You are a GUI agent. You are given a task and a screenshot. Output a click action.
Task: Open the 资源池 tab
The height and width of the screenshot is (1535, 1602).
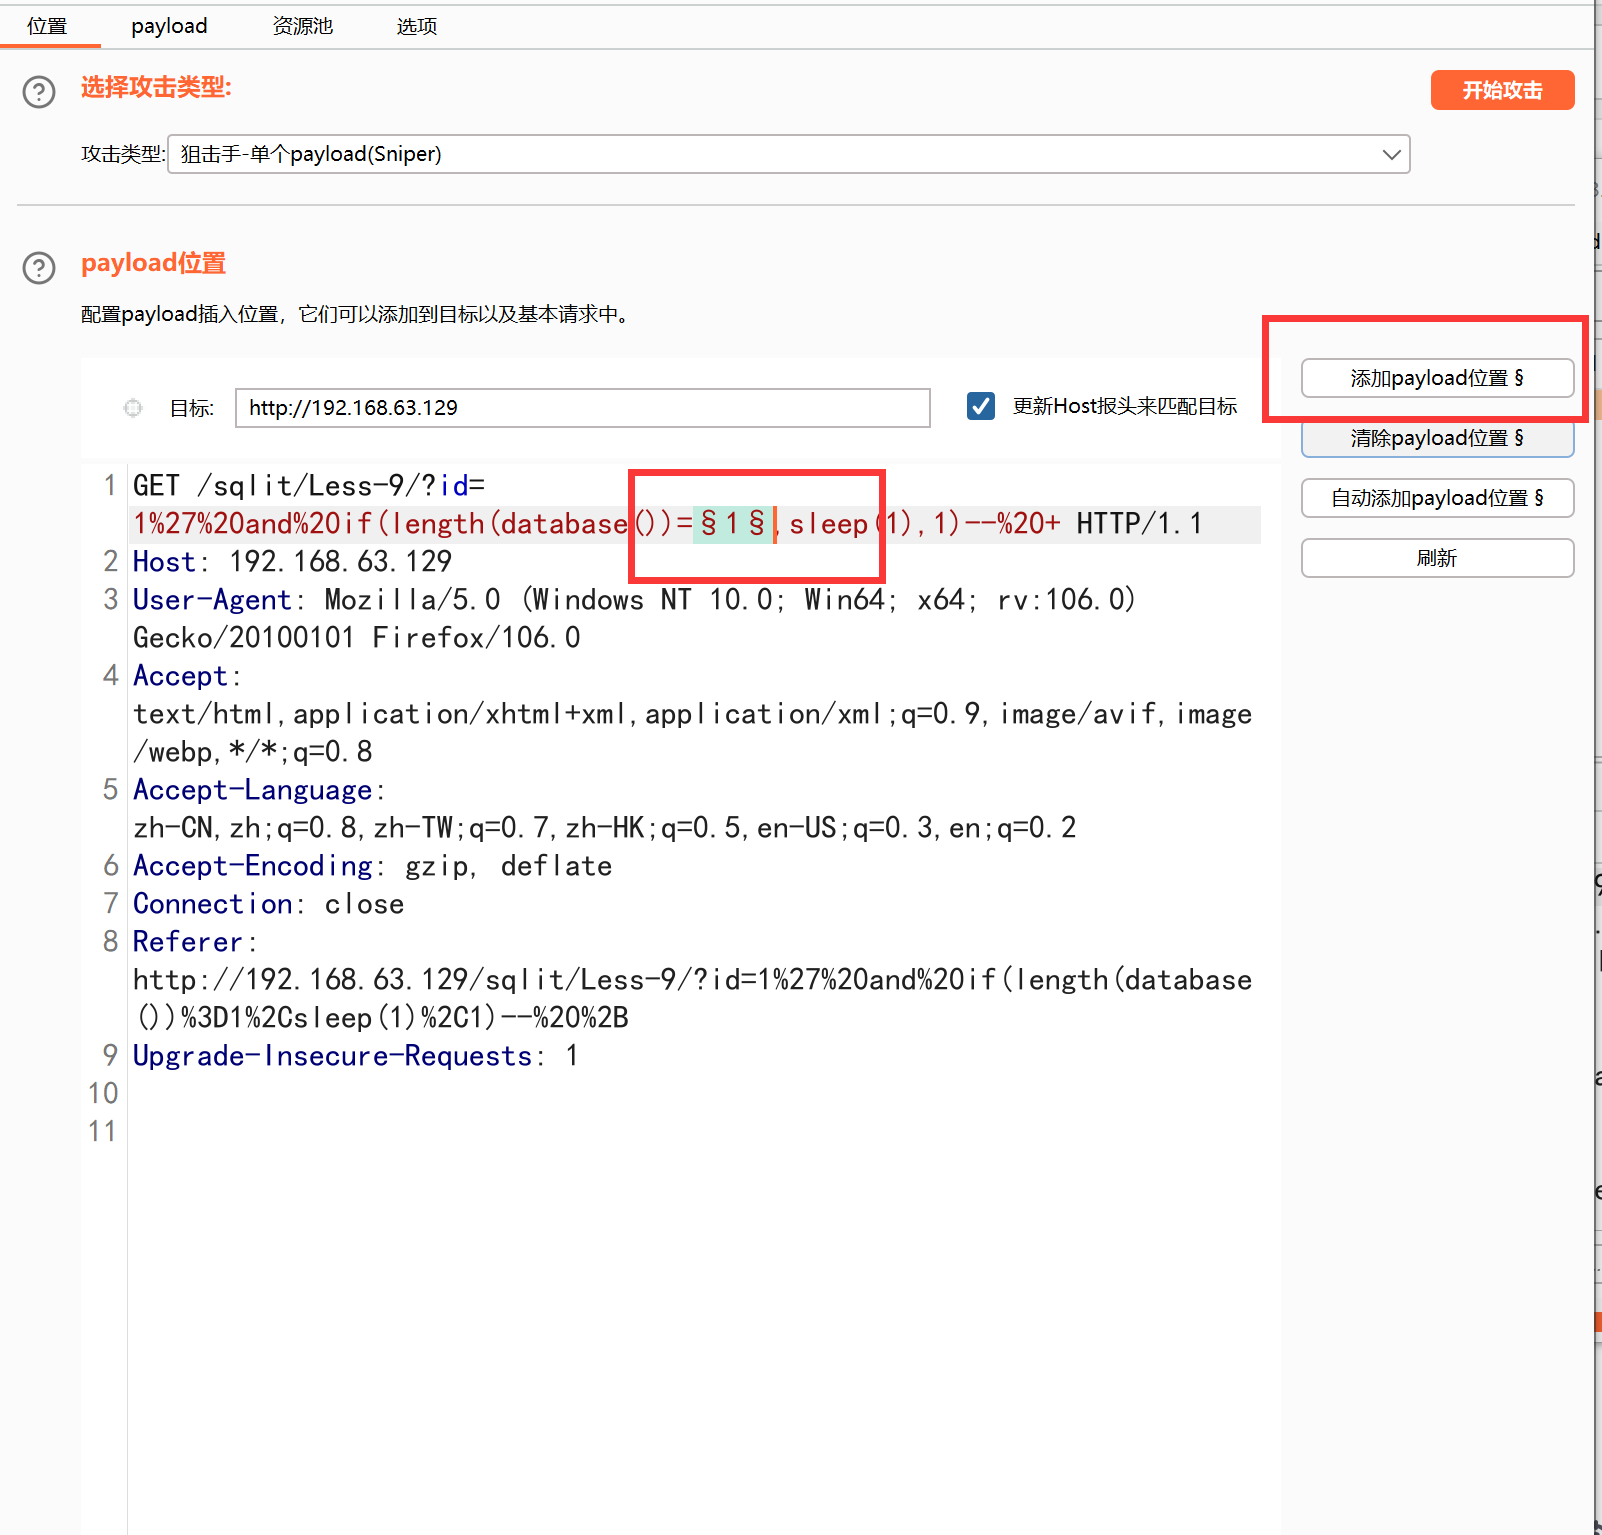[x=302, y=26]
